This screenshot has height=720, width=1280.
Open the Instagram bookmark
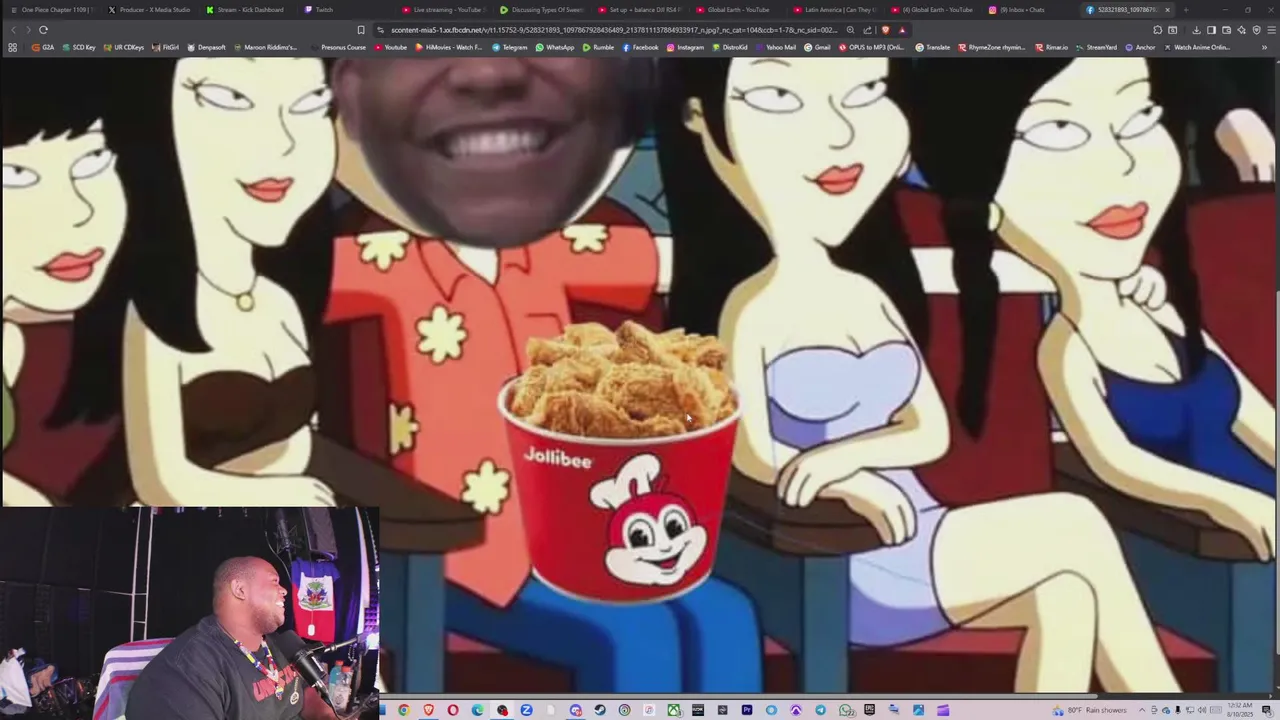click(x=685, y=47)
